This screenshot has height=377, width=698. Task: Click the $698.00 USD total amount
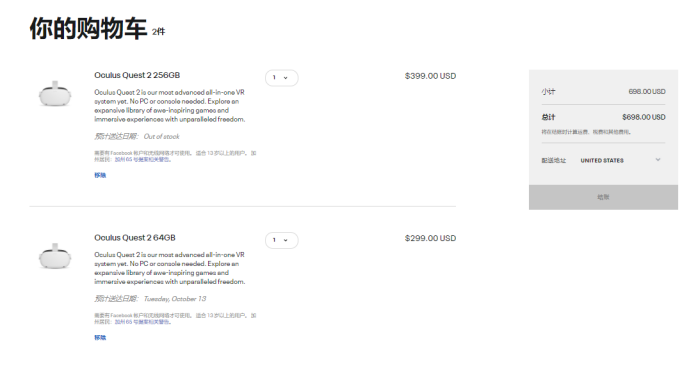tap(644, 117)
